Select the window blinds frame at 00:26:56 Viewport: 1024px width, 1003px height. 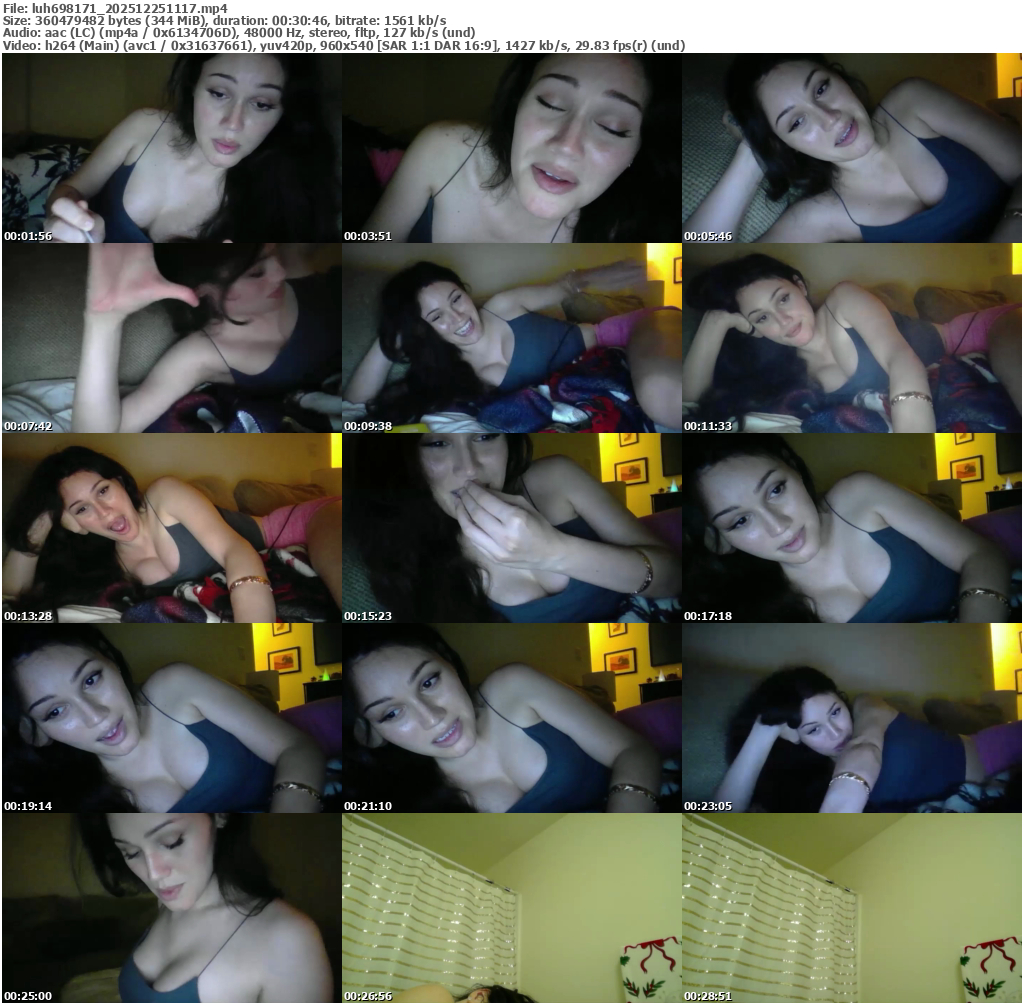(x=511, y=908)
